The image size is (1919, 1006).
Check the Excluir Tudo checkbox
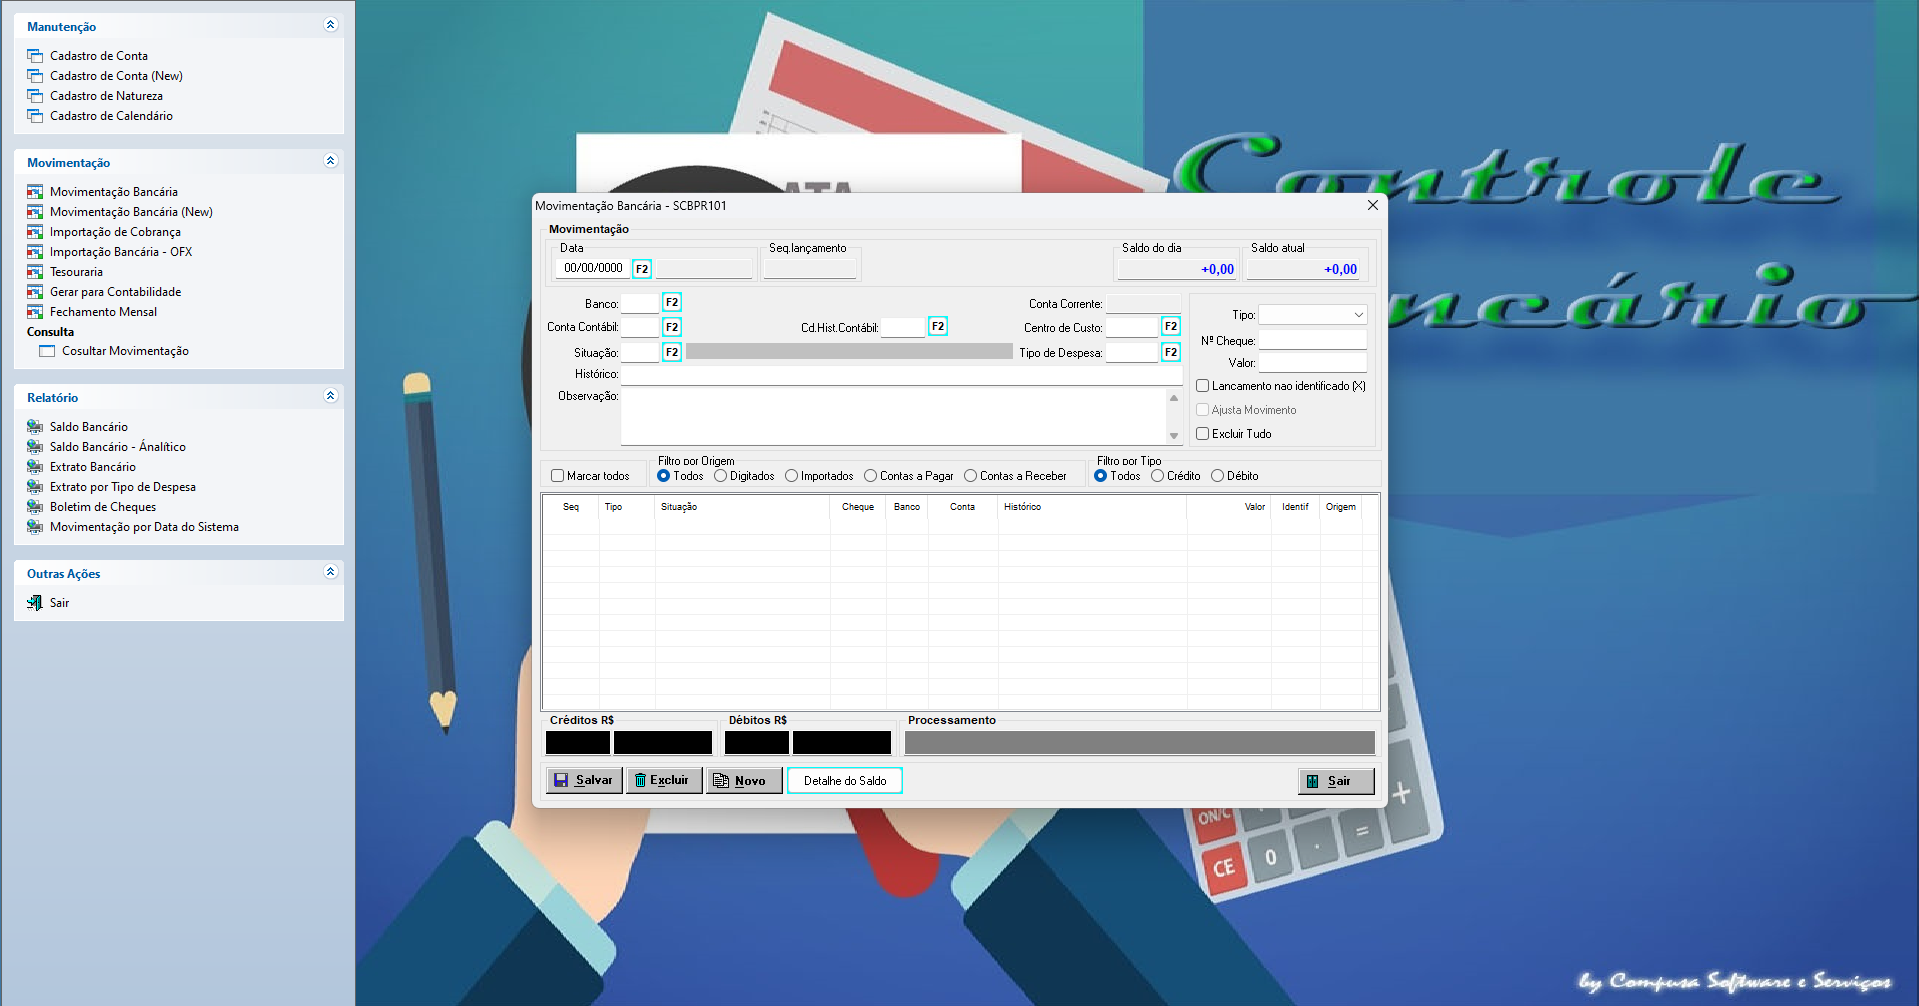click(1203, 434)
